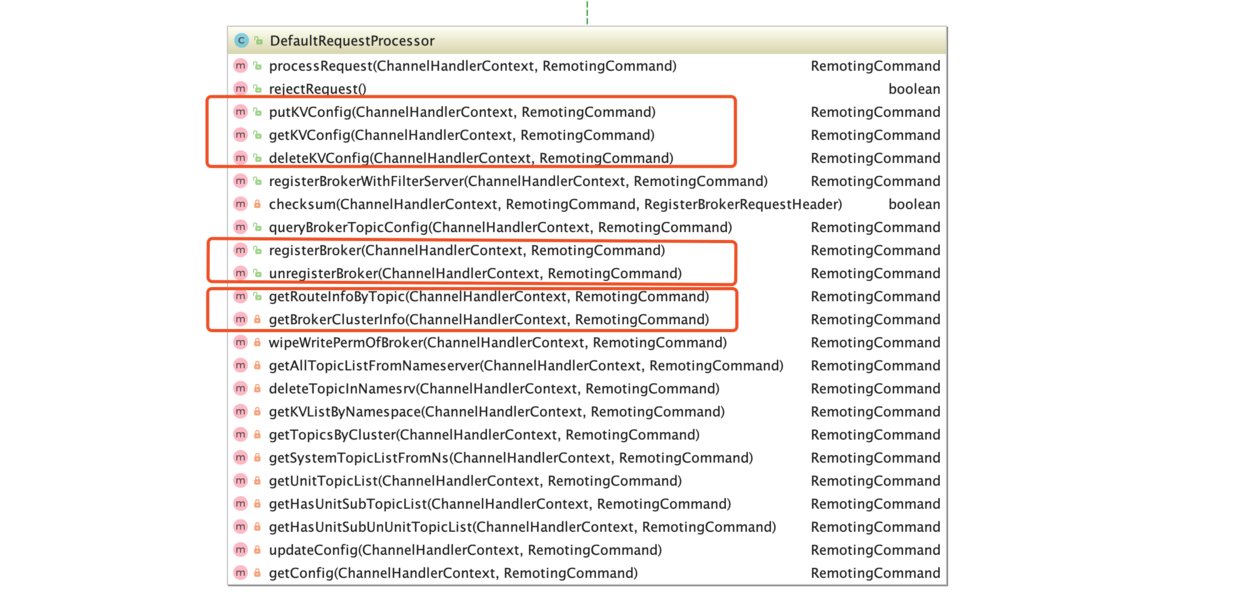Select the getConfig method signature
The image size is (1240, 592).
click(453, 573)
